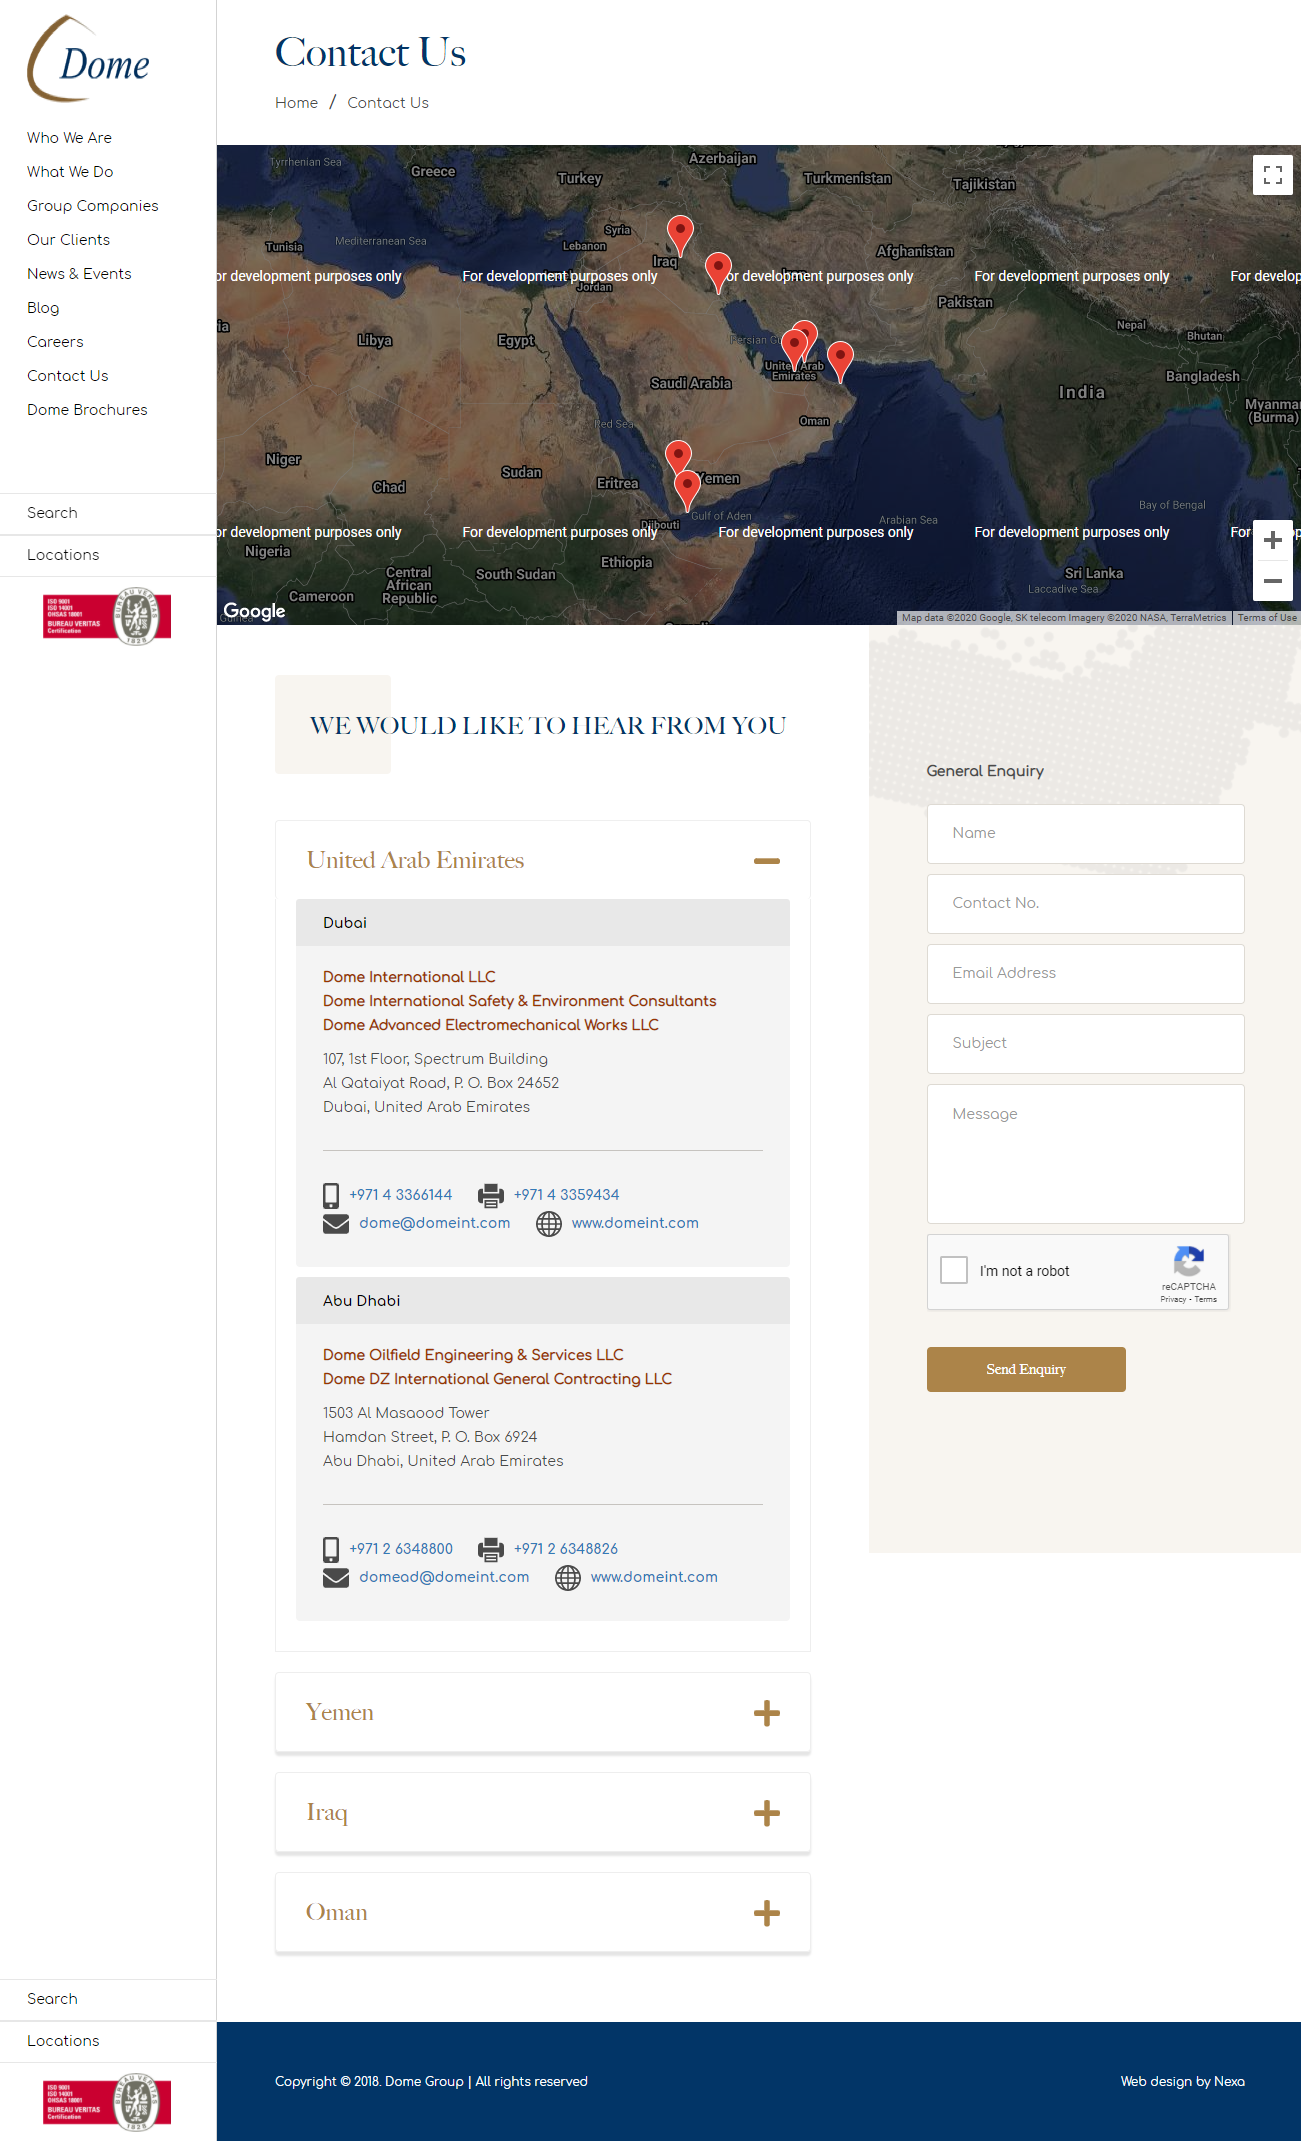This screenshot has height=2141, width=1301.
Task: Zoom out on the map
Action: [1272, 581]
